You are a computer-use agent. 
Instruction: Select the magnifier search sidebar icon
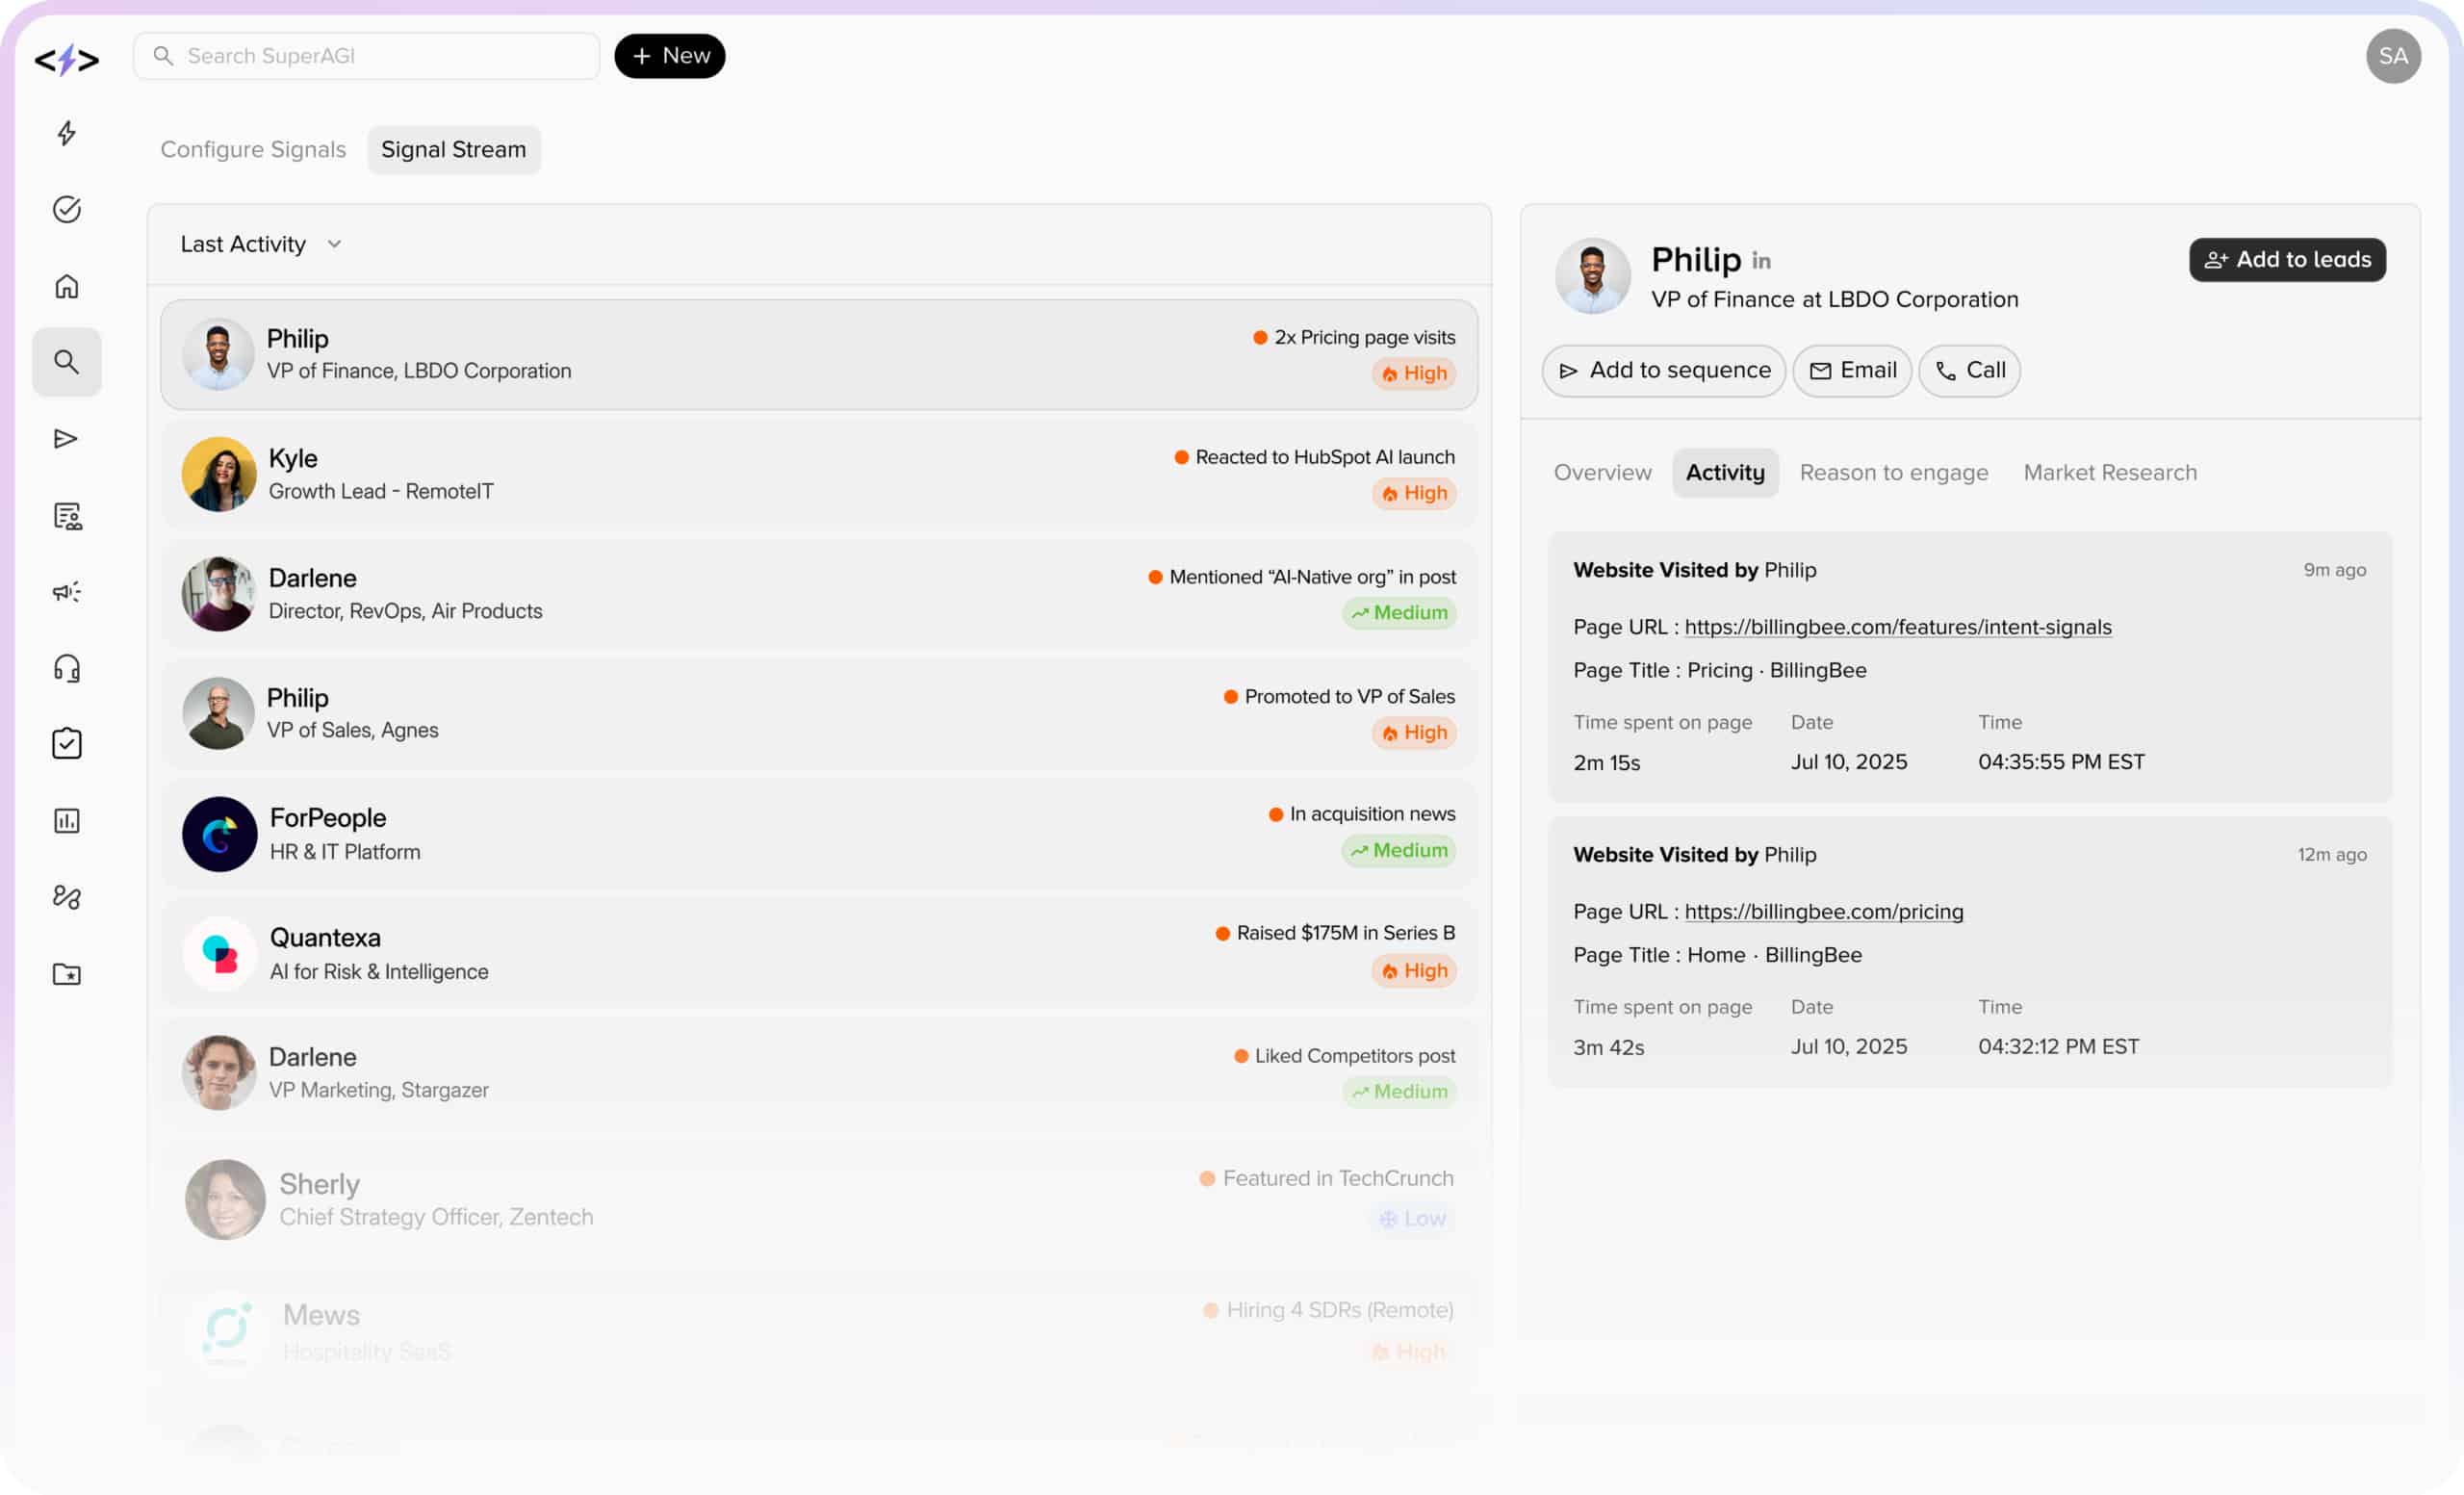pos(66,361)
